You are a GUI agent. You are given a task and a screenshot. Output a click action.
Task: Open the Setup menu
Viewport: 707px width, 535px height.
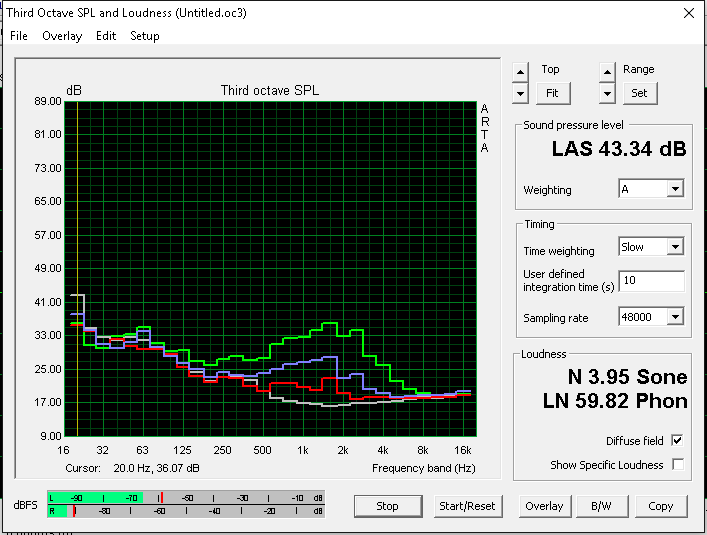145,36
